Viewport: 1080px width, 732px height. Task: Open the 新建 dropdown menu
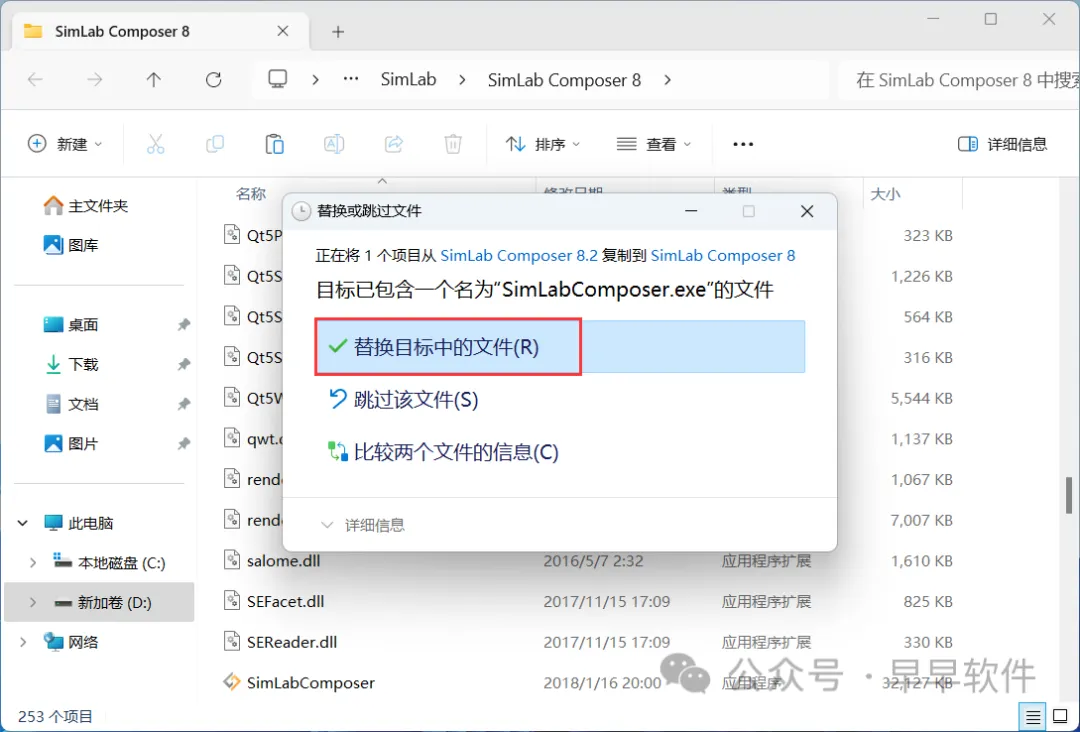[x=65, y=144]
